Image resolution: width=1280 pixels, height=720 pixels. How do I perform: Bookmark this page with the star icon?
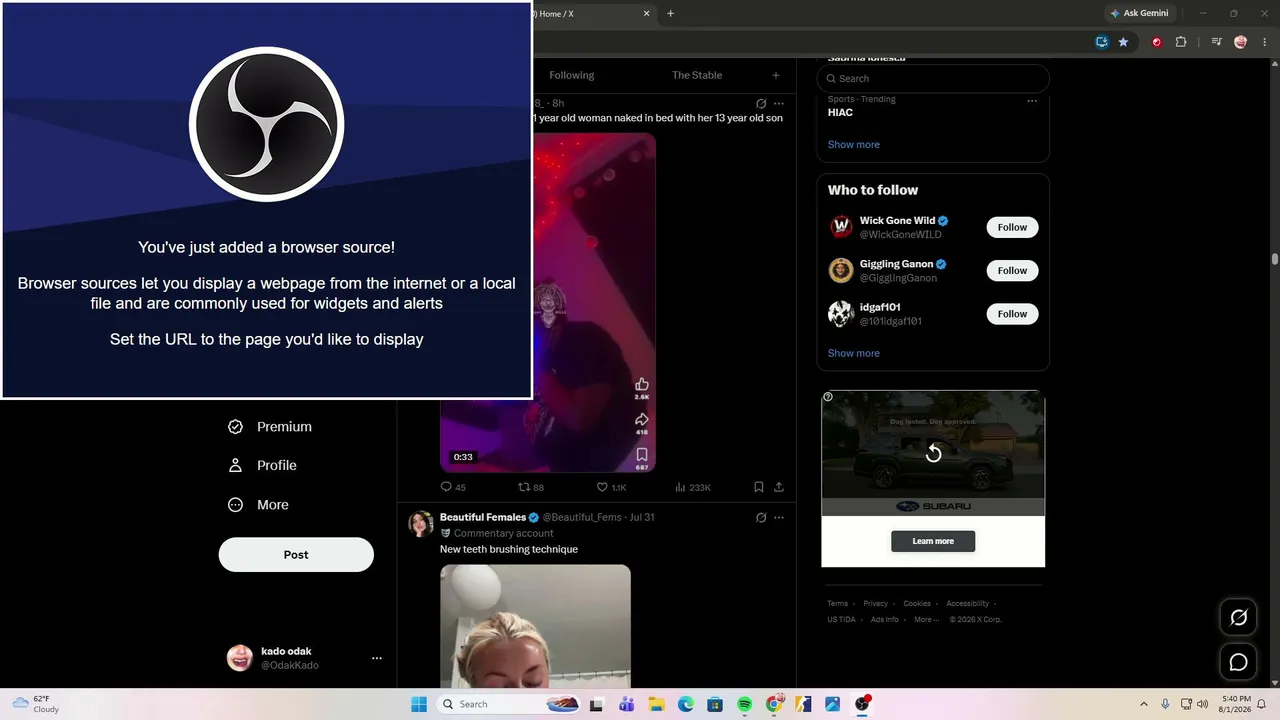coord(1123,42)
